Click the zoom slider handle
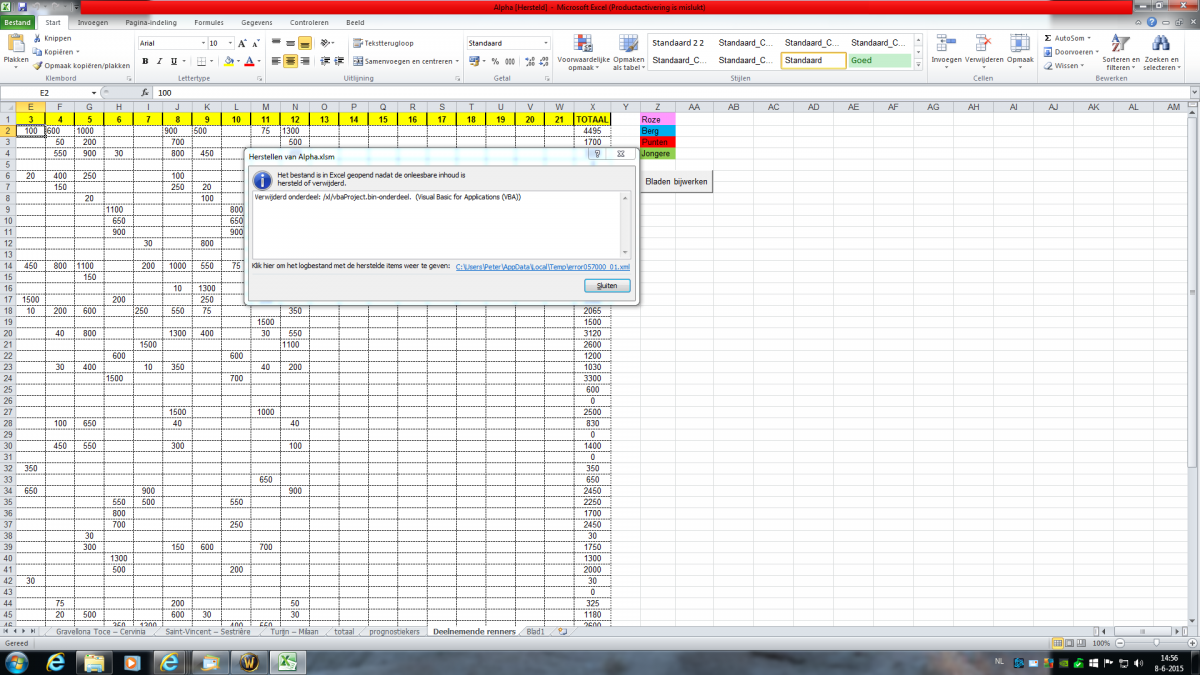The height and width of the screenshot is (675, 1200). 1156,643
